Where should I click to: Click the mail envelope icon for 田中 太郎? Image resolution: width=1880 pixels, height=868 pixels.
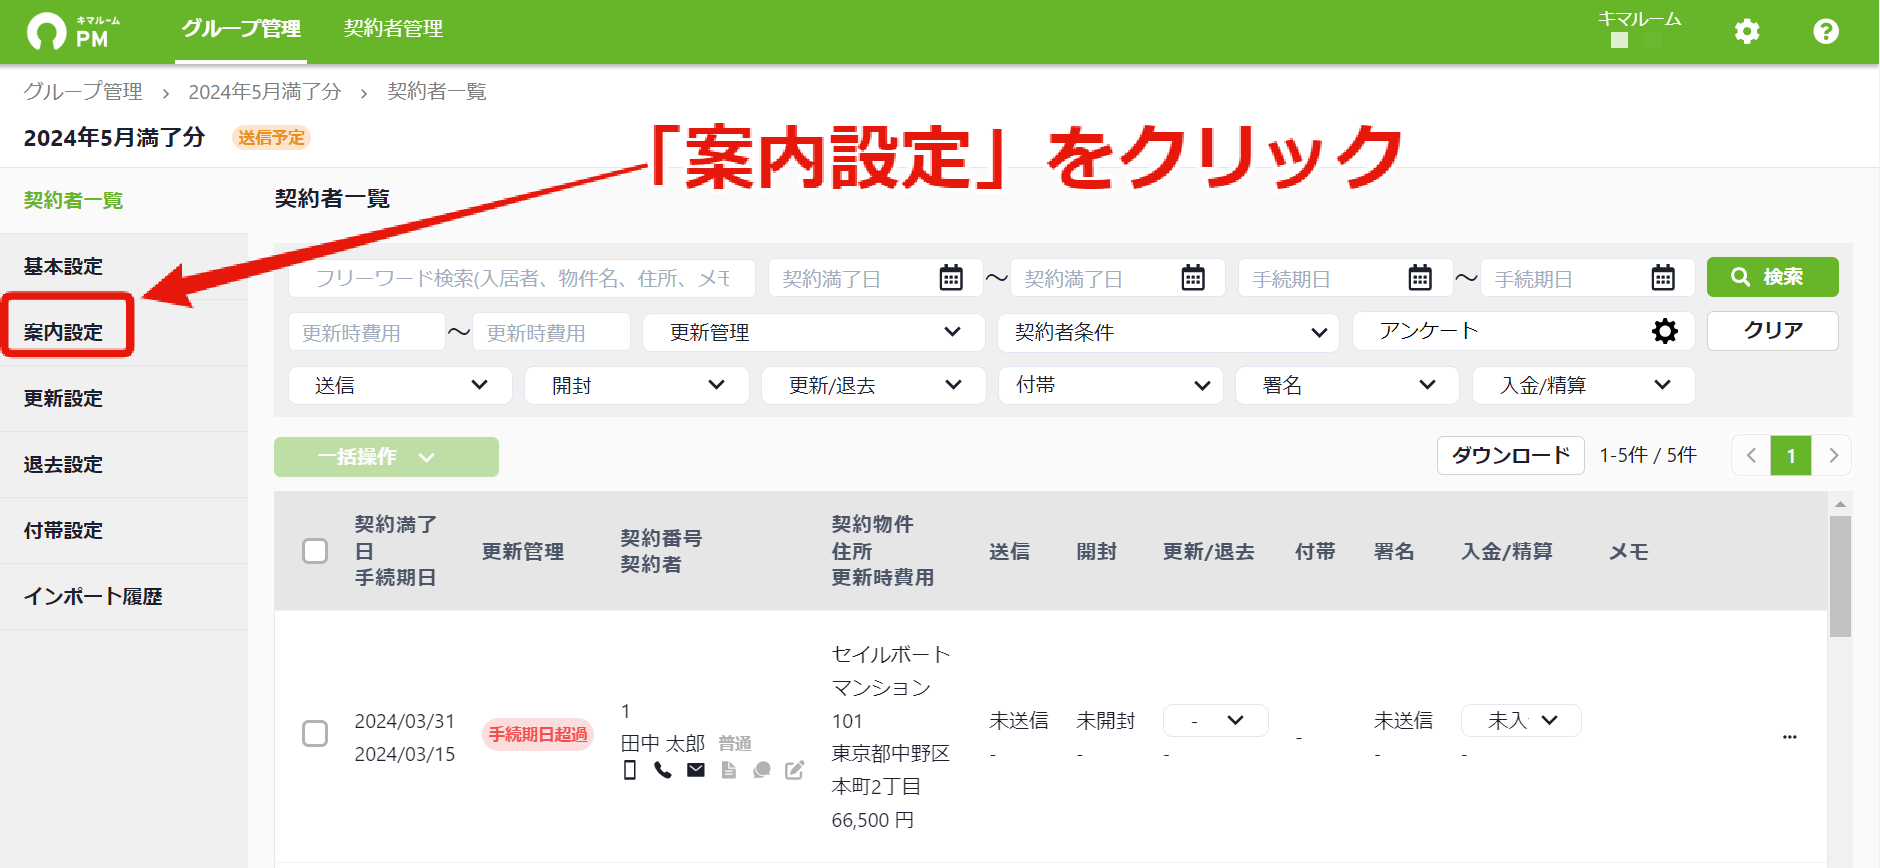coord(696,770)
